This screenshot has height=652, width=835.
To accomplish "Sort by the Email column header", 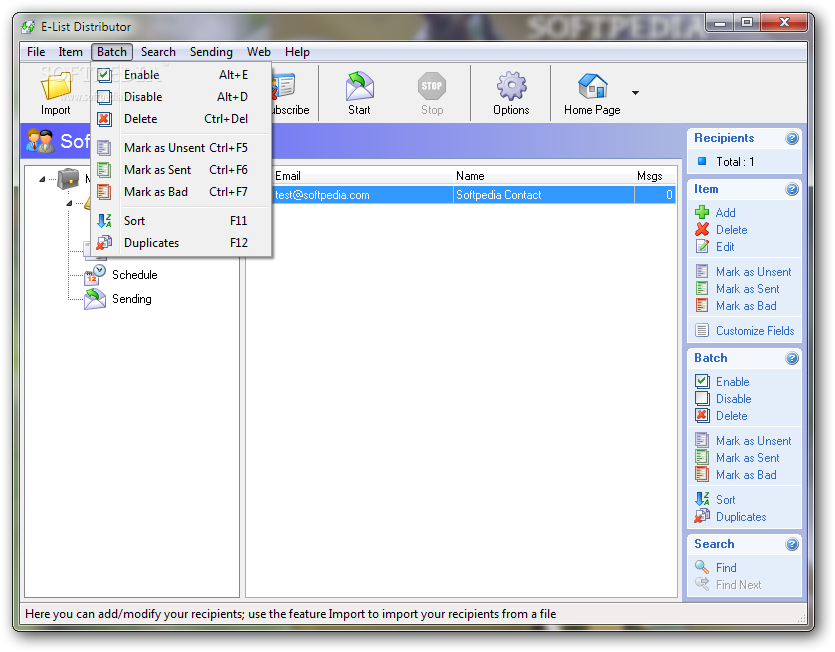I will point(362,176).
